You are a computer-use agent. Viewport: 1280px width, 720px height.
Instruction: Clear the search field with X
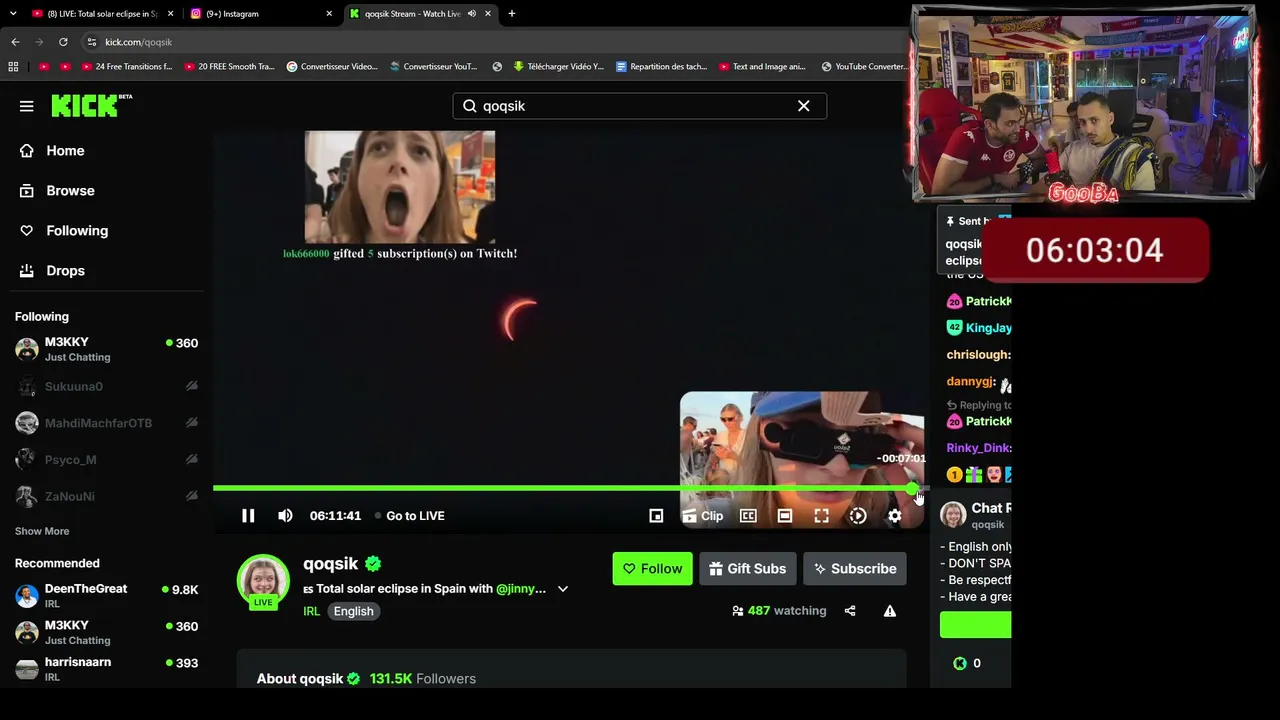[x=803, y=106]
